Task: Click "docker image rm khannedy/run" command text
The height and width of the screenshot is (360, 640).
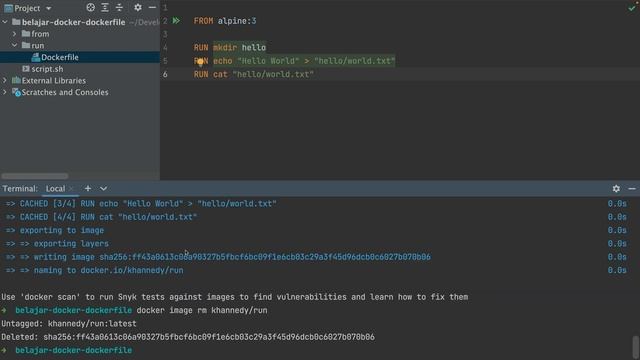Action: (x=202, y=310)
